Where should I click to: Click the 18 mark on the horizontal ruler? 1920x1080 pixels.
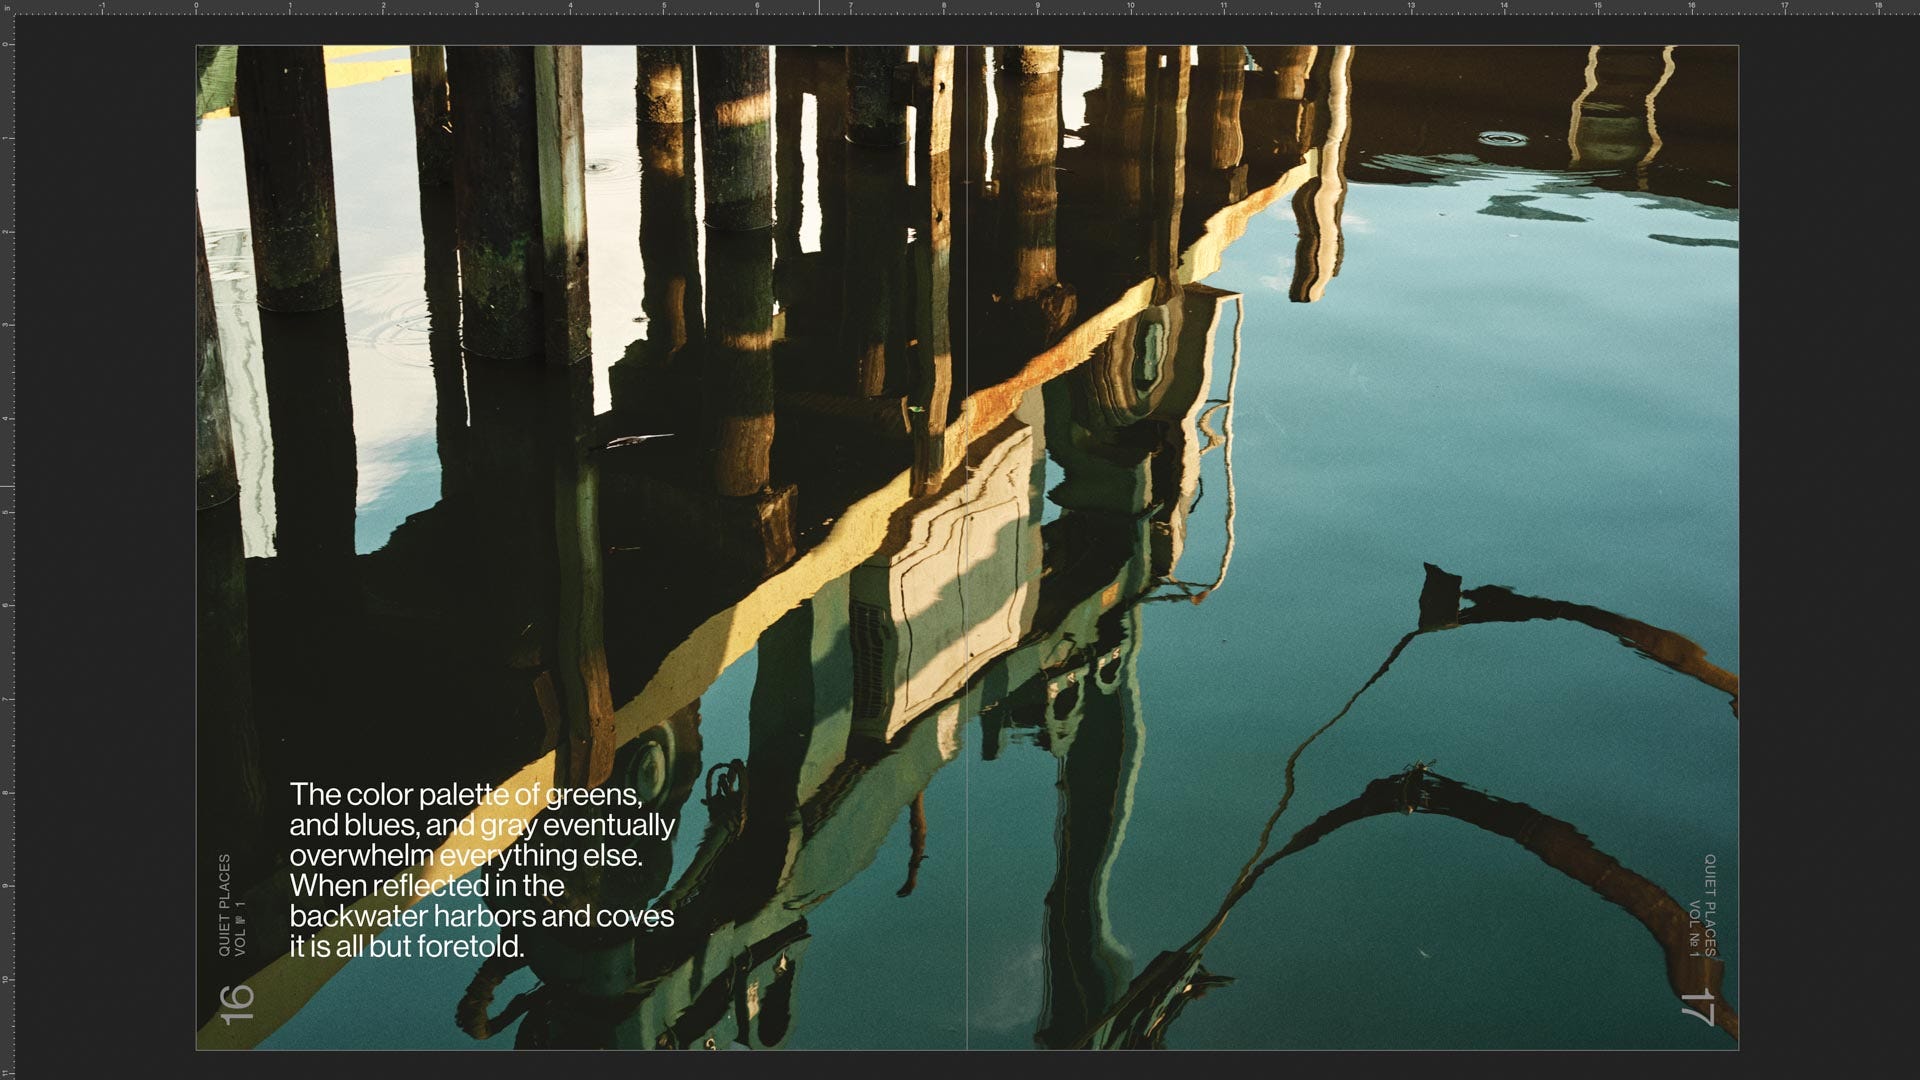(1877, 7)
